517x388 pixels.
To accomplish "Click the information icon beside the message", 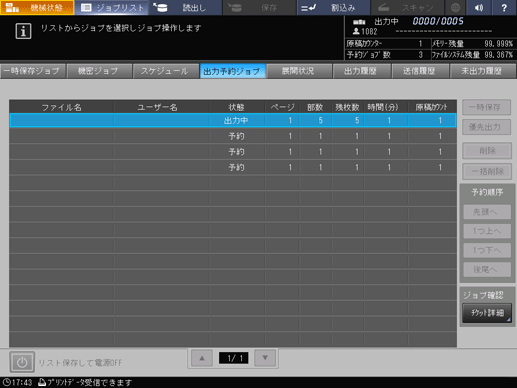I will pyautogui.click(x=23, y=31).
